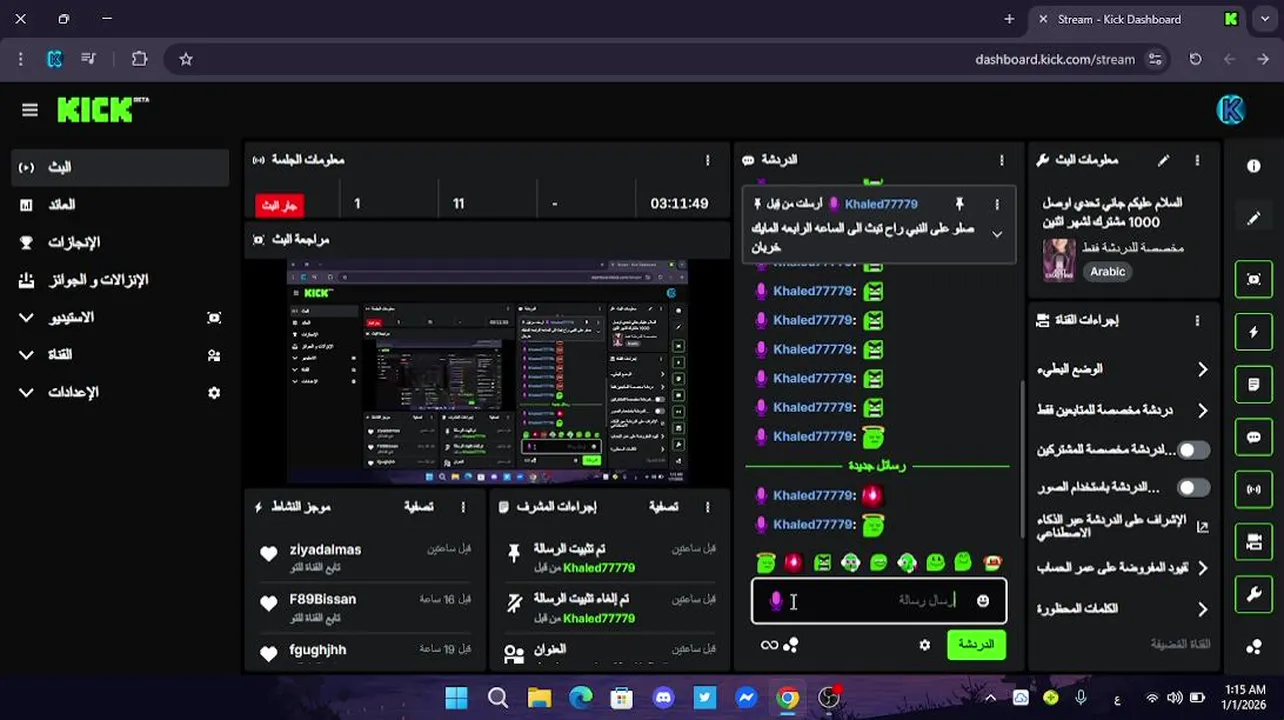Viewport: 1284px width, 720px height.
Task: Click the pin icon on Khaled77779's pinned message
Action: pyautogui.click(x=959, y=204)
